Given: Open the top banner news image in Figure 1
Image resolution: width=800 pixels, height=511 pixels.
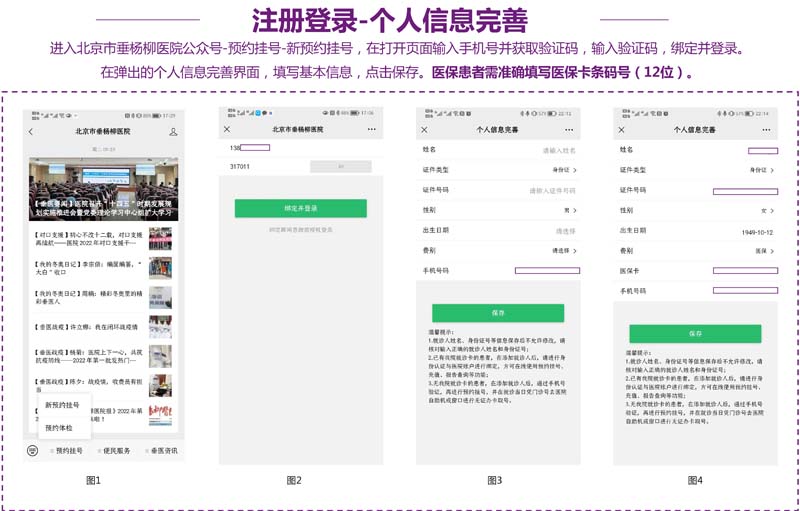Looking at the screenshot, I should pyautogui.click(x=104, y=189).
